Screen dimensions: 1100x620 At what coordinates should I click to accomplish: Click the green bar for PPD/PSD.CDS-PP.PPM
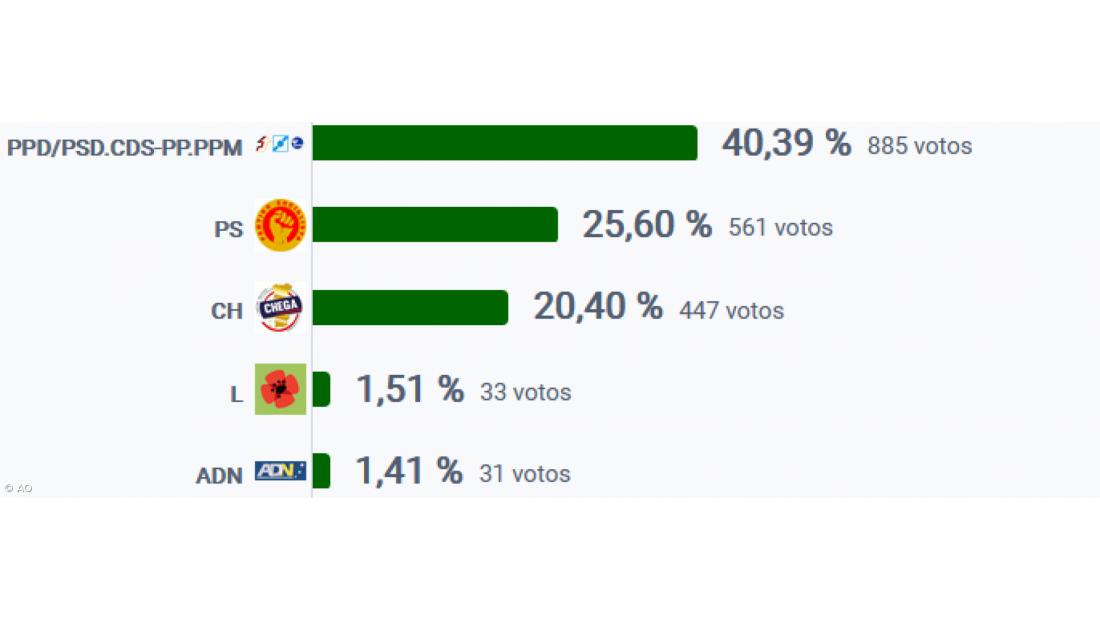[504, 143]
